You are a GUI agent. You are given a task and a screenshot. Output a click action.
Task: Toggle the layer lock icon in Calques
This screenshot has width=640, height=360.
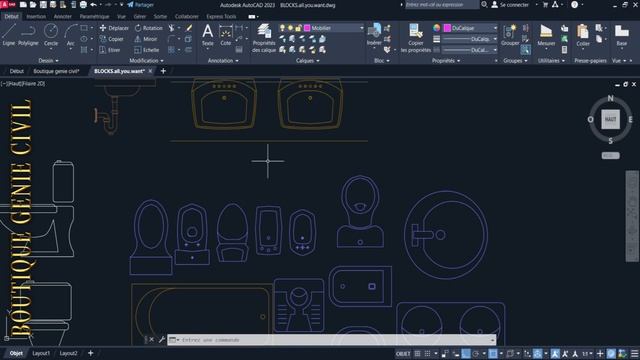click(x=298, y=28)
